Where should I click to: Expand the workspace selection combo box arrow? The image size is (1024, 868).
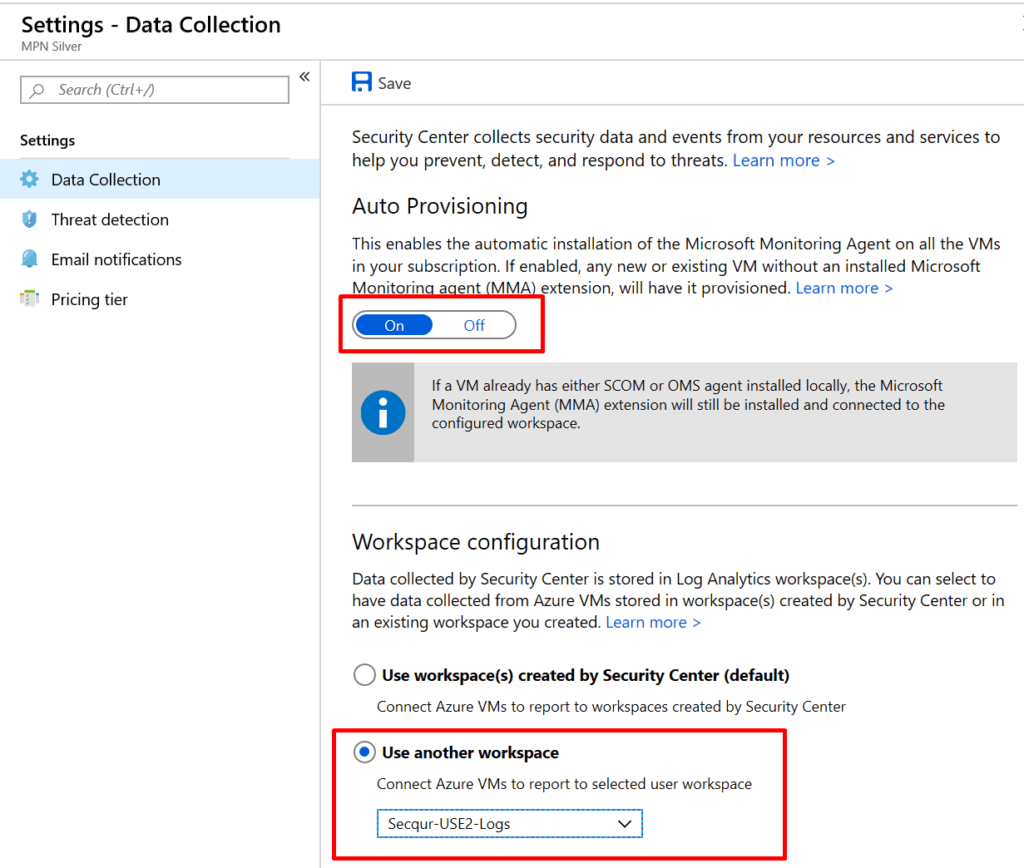point(625,823)
